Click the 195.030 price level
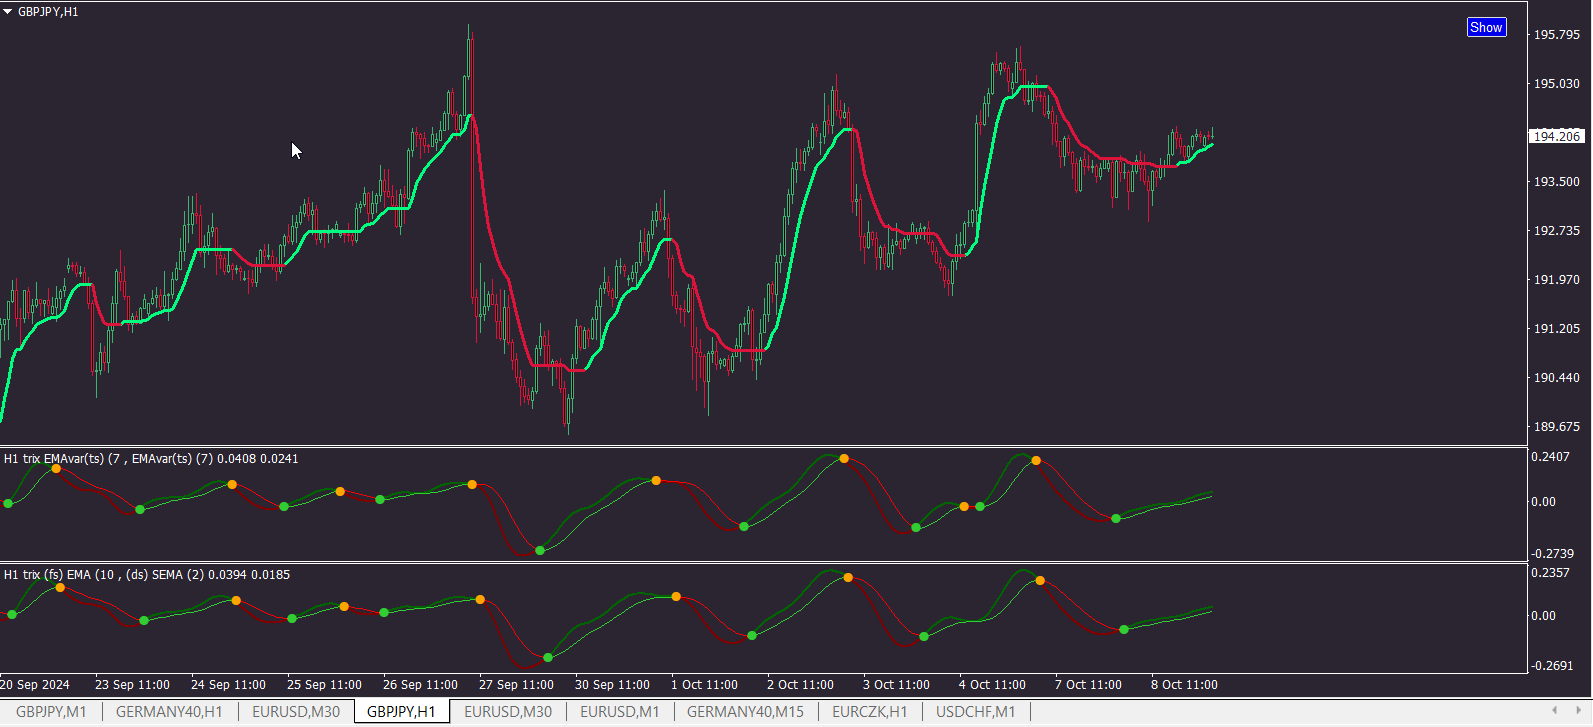1593x727 pixels. pyautogui.click(x=1557, y=84)
